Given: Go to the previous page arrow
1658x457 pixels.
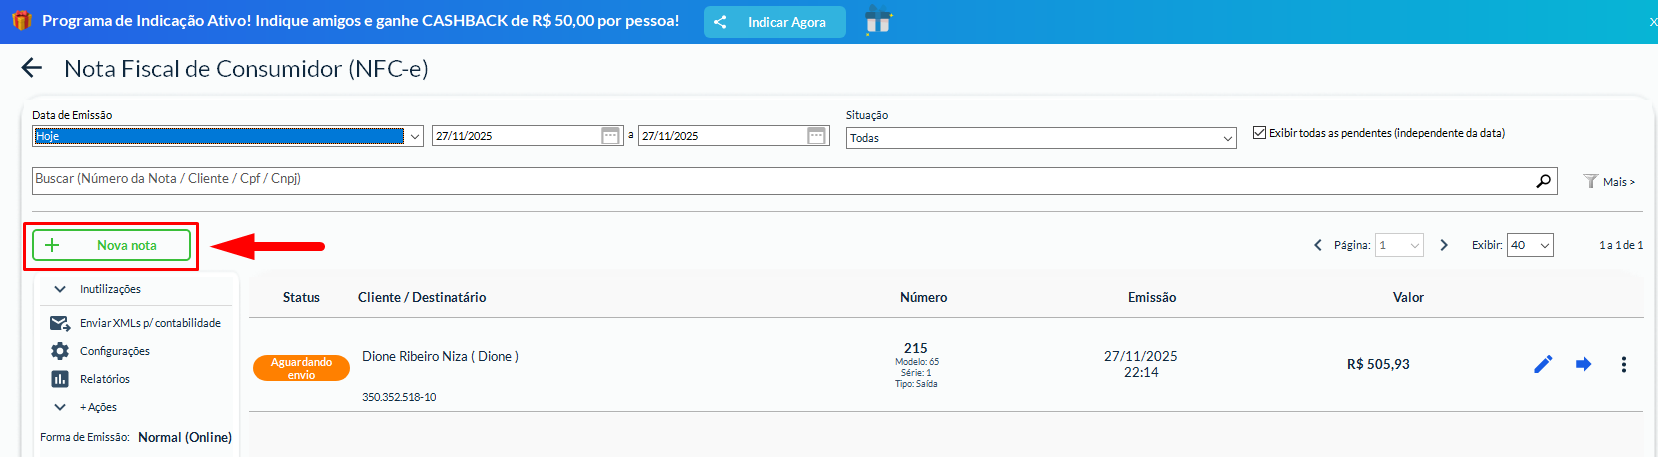Looking at the screenshot, I should [x=1318, y=245].
